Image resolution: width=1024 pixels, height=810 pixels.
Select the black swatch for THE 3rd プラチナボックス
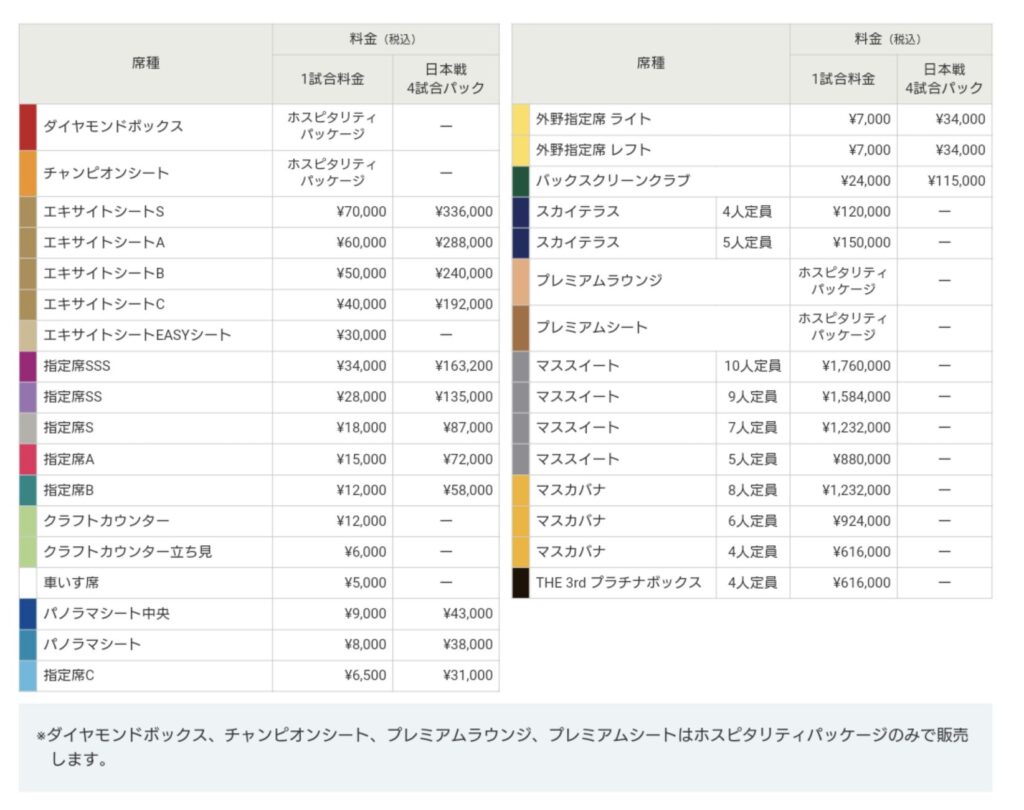click(521, 583)
